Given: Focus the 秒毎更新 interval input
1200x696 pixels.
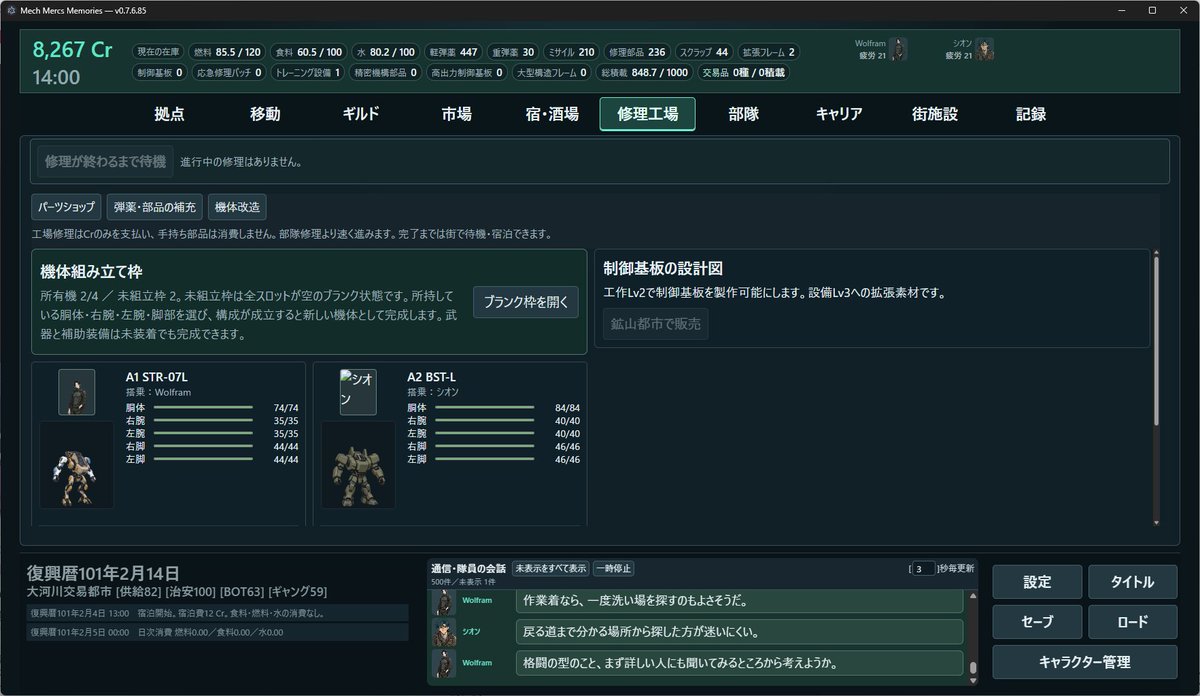Looking at the screenshot, I should [x=924, y=568].
